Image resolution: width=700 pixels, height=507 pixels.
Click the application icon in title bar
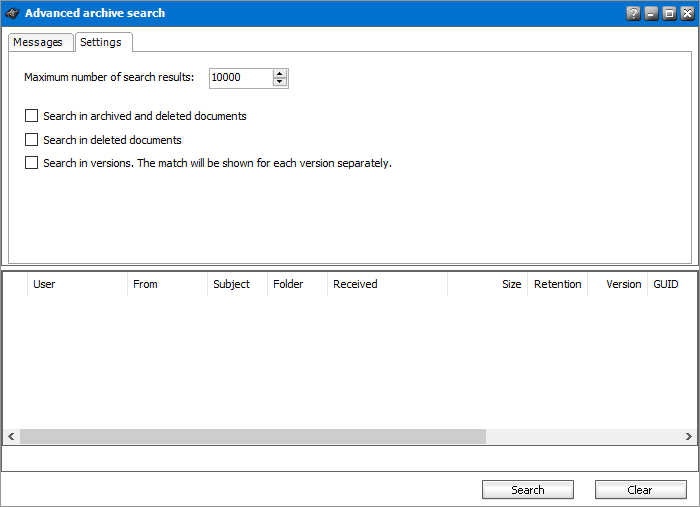click(12, 13)
